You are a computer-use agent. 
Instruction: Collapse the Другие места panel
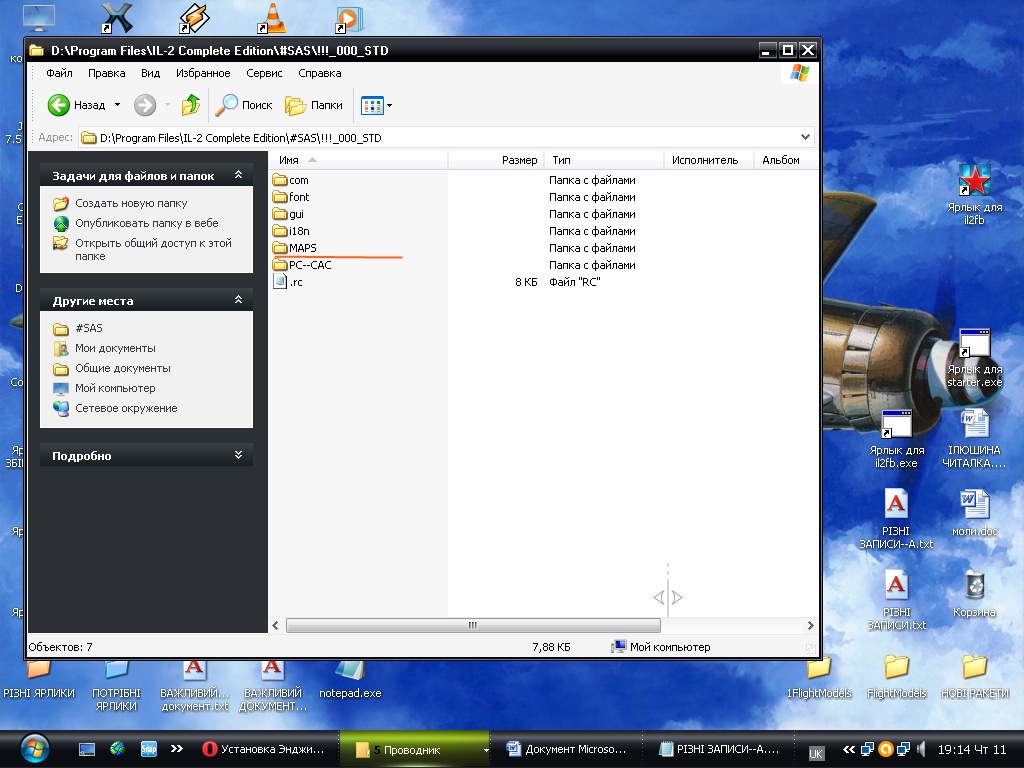[238, 300]
